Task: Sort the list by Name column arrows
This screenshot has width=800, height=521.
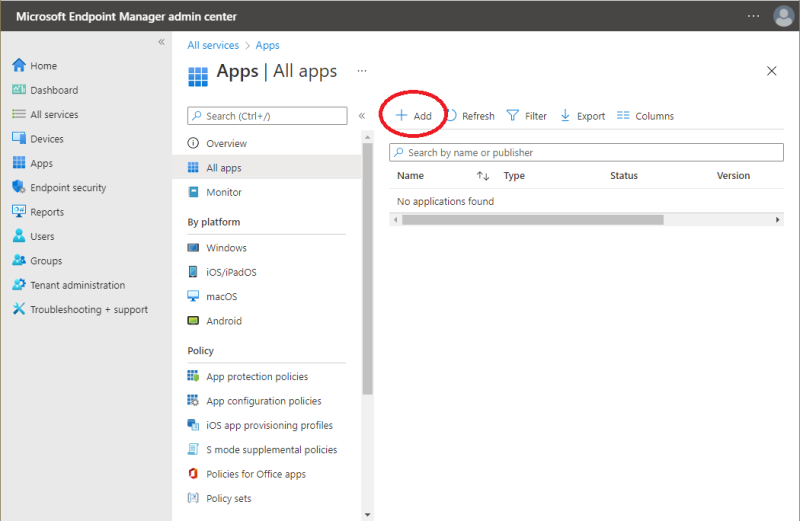Action: 483,176
